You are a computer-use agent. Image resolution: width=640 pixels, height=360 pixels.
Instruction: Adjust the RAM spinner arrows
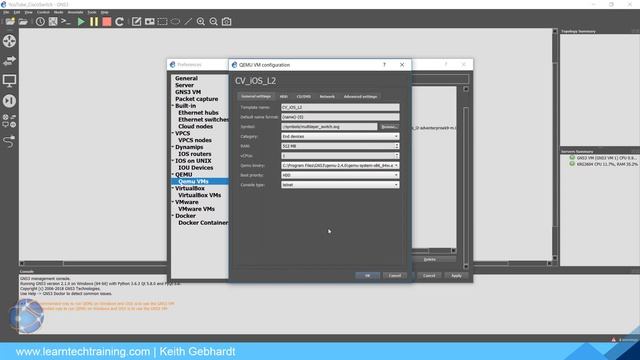[397, 146]
